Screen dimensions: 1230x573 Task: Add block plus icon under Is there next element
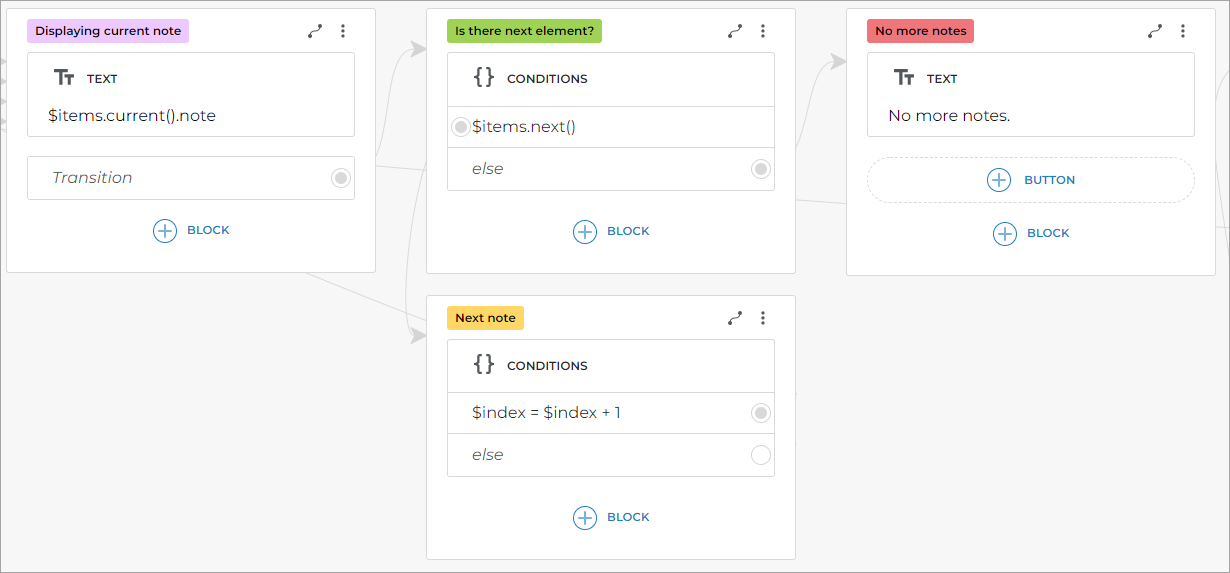point(585,231)
